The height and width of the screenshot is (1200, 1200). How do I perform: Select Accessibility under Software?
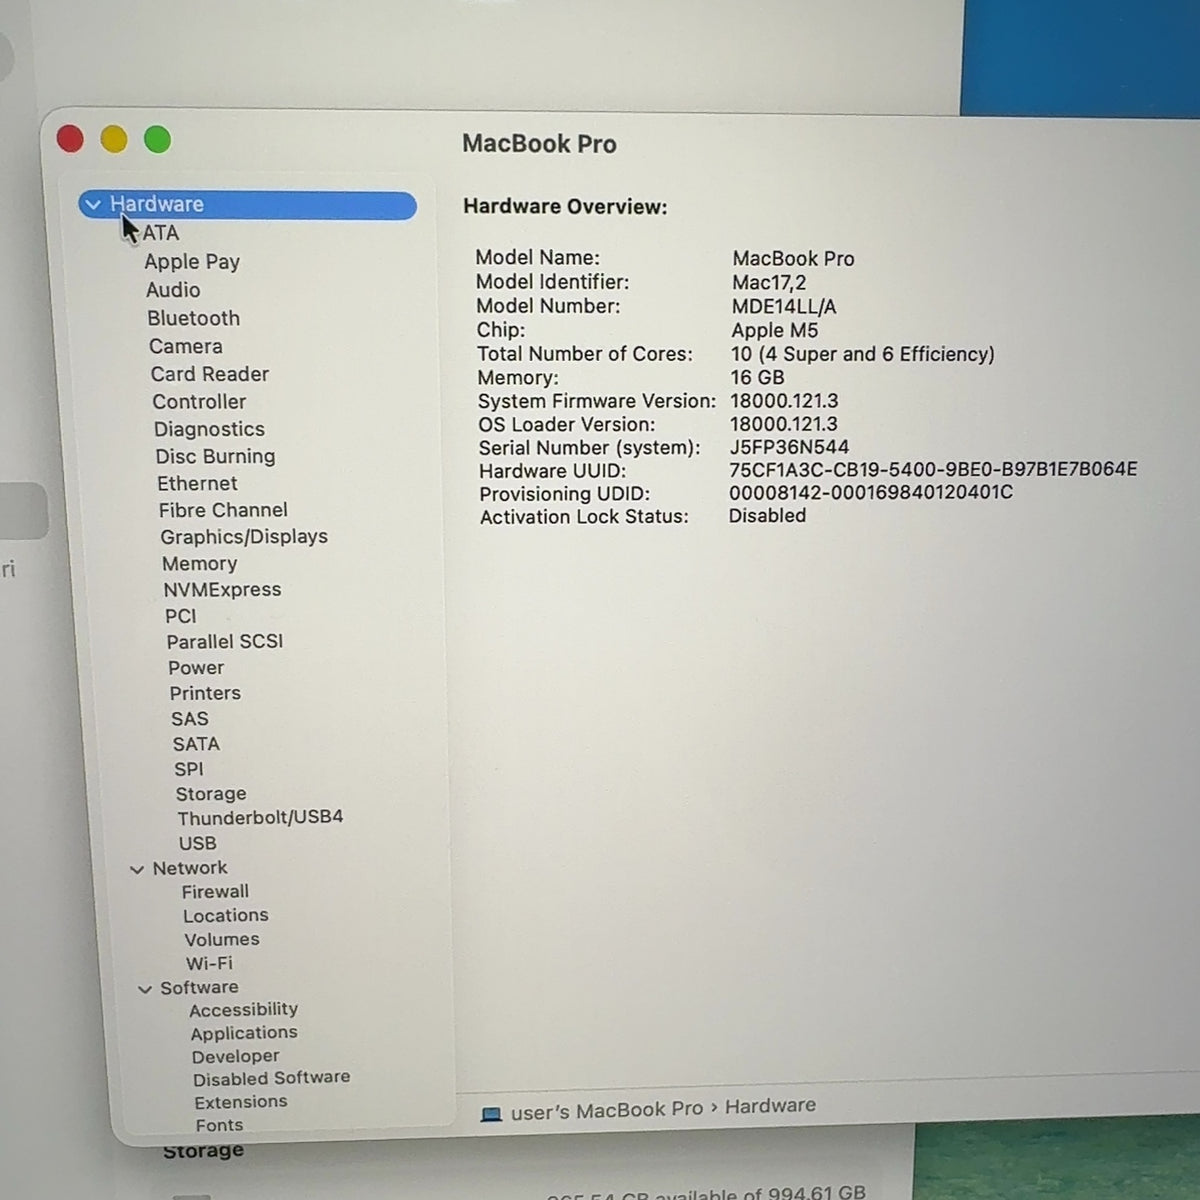(x=244, y=1010)
